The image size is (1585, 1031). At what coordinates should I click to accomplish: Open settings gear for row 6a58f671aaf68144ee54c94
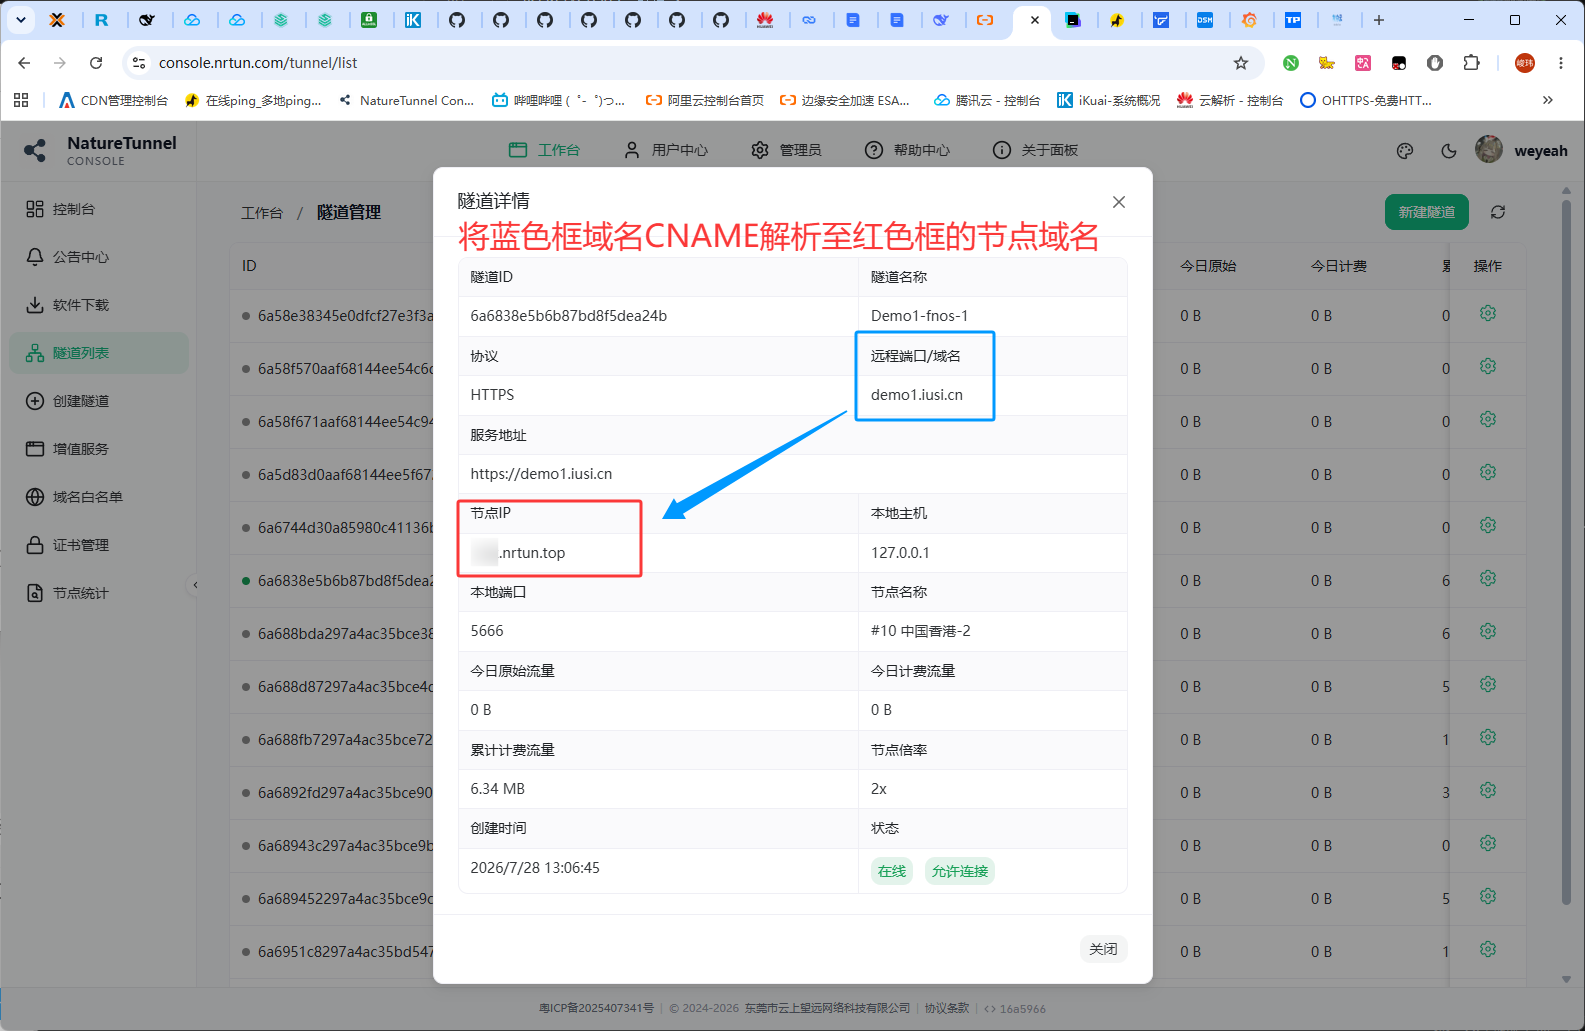(1488, 420)
